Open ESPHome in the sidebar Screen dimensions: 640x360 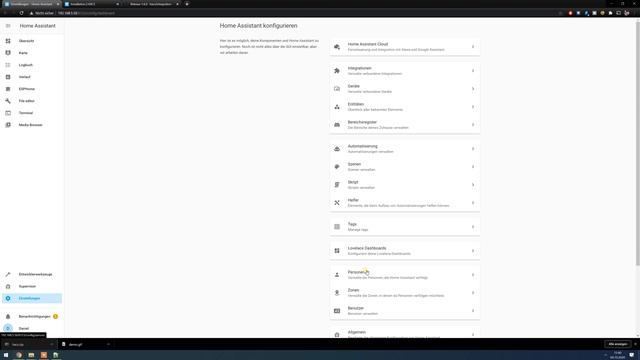click(32, 89)
